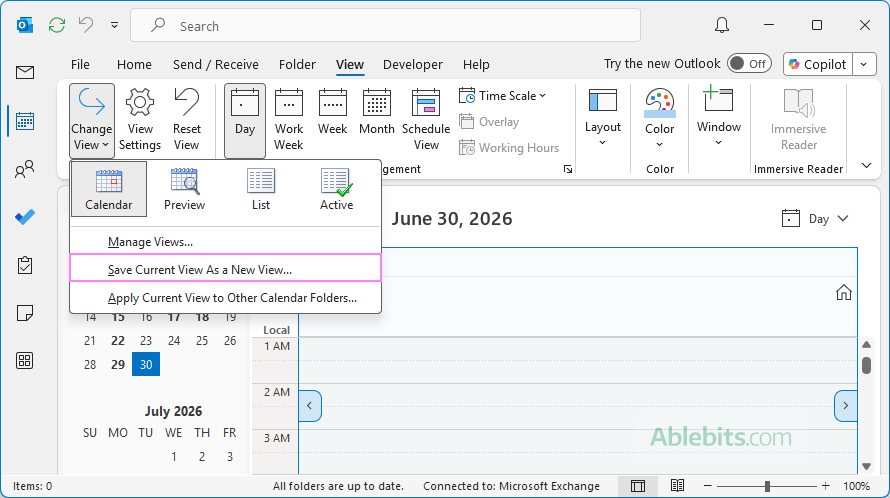
Task: Open the To Do checkmark app
Action: coord(25,217)
